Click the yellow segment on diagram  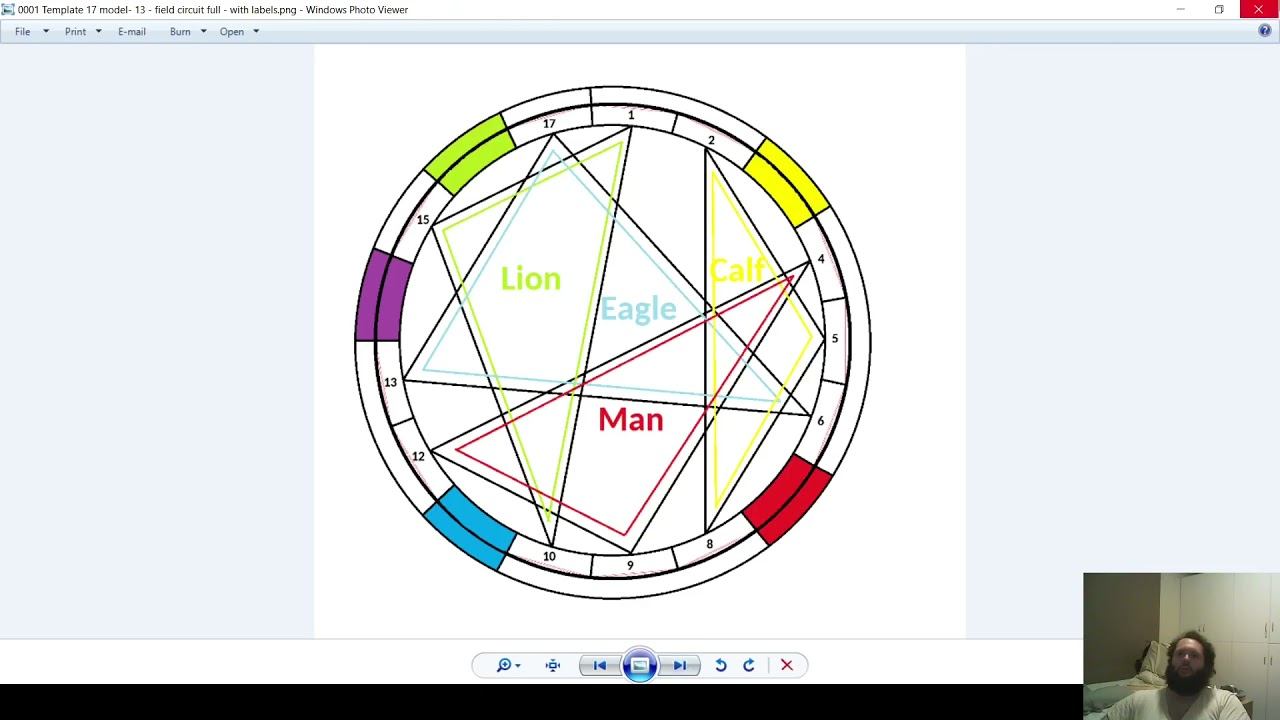pyautogui.click(x=787, y=182)
